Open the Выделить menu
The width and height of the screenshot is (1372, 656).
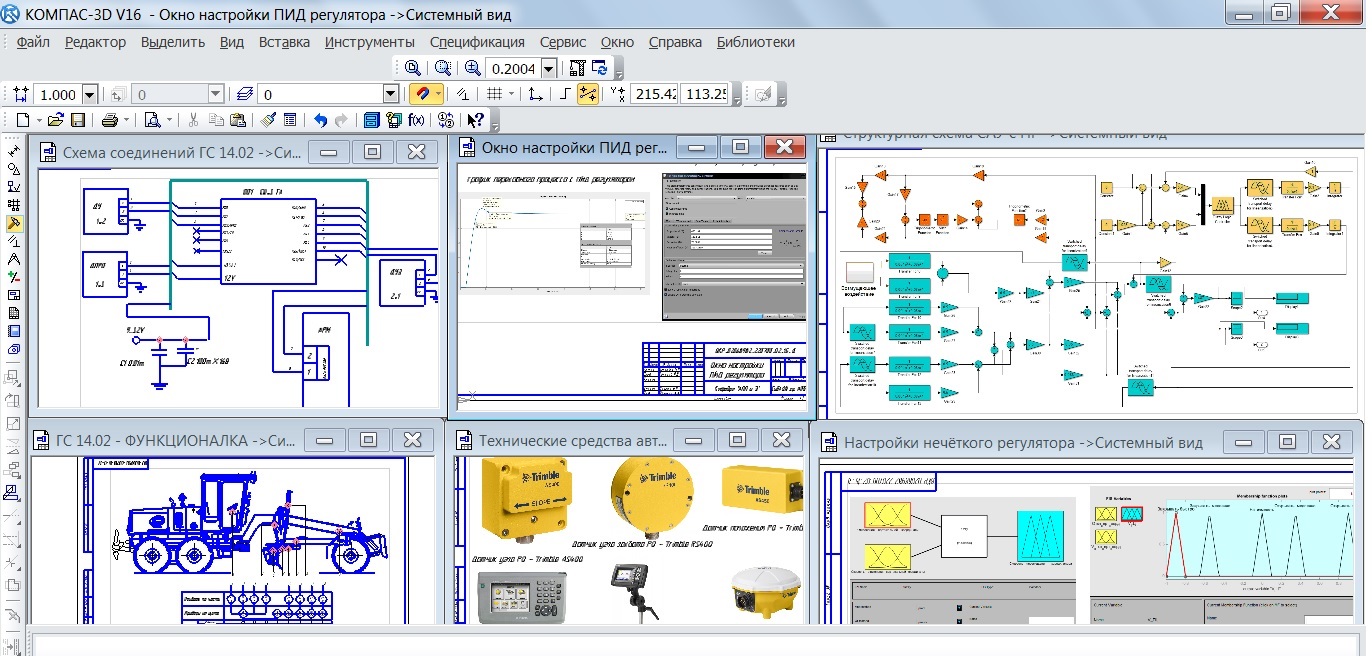tap(172, 42)
